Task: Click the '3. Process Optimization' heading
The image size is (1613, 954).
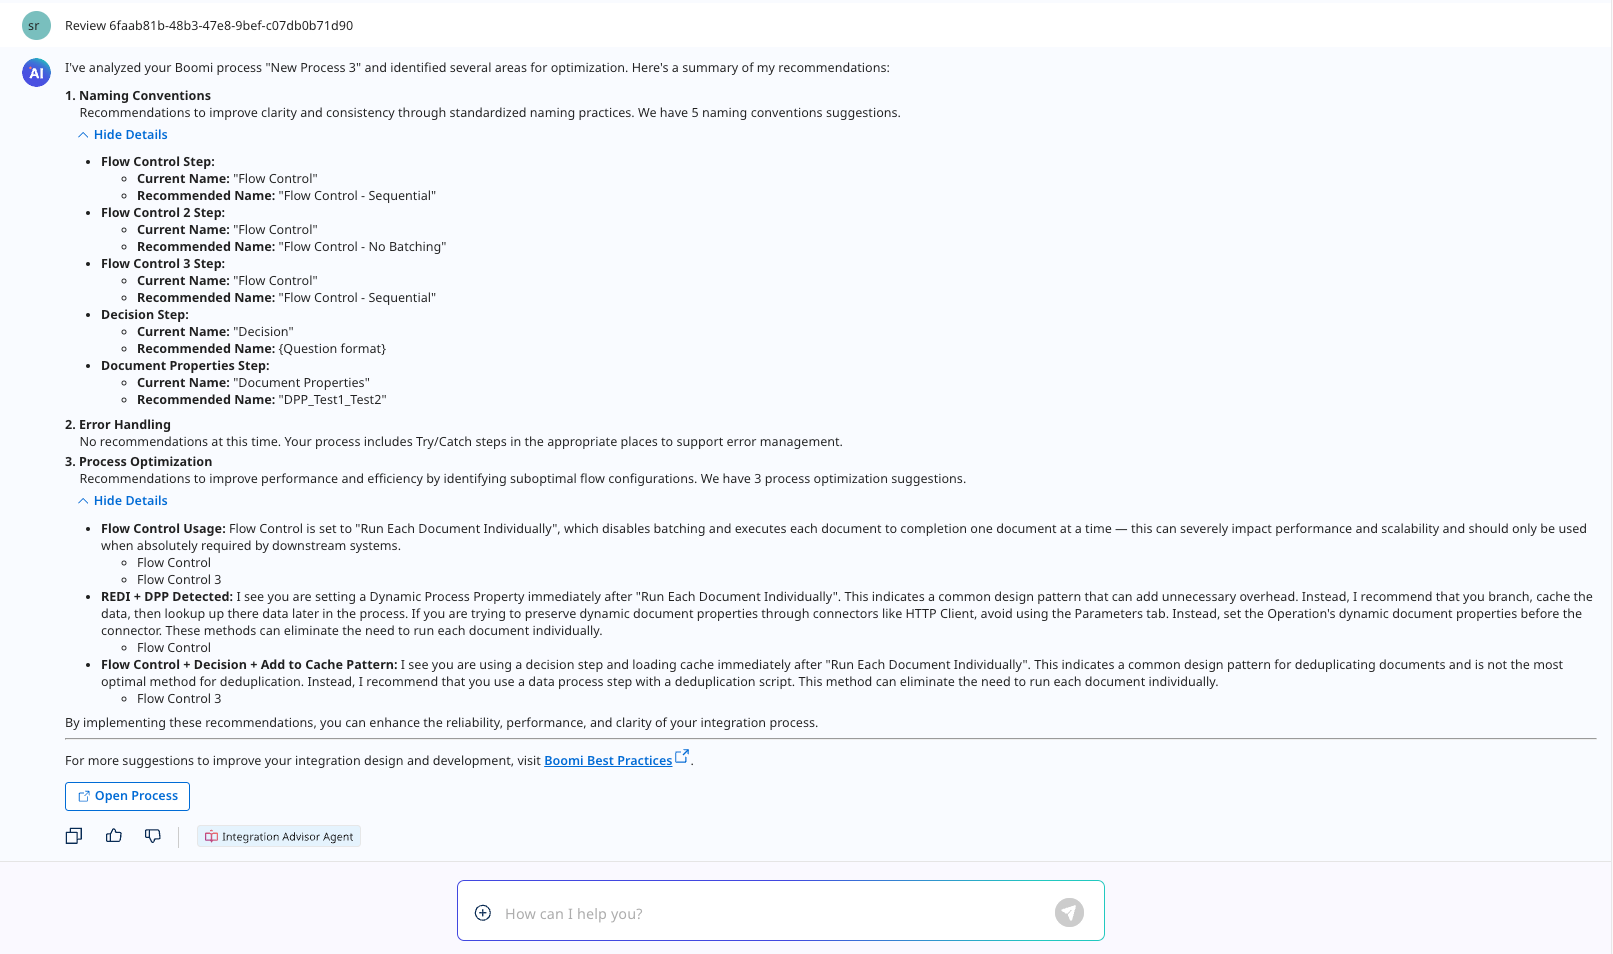Action: 139,462
